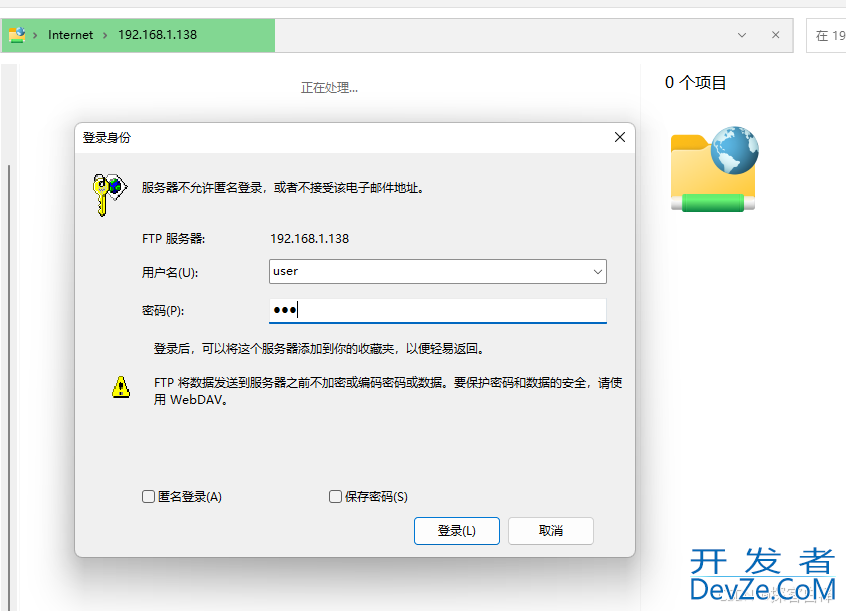Click the 登录身份 dialog title
The height and width of the screenshot is (611, 846).
coord(107,138)
